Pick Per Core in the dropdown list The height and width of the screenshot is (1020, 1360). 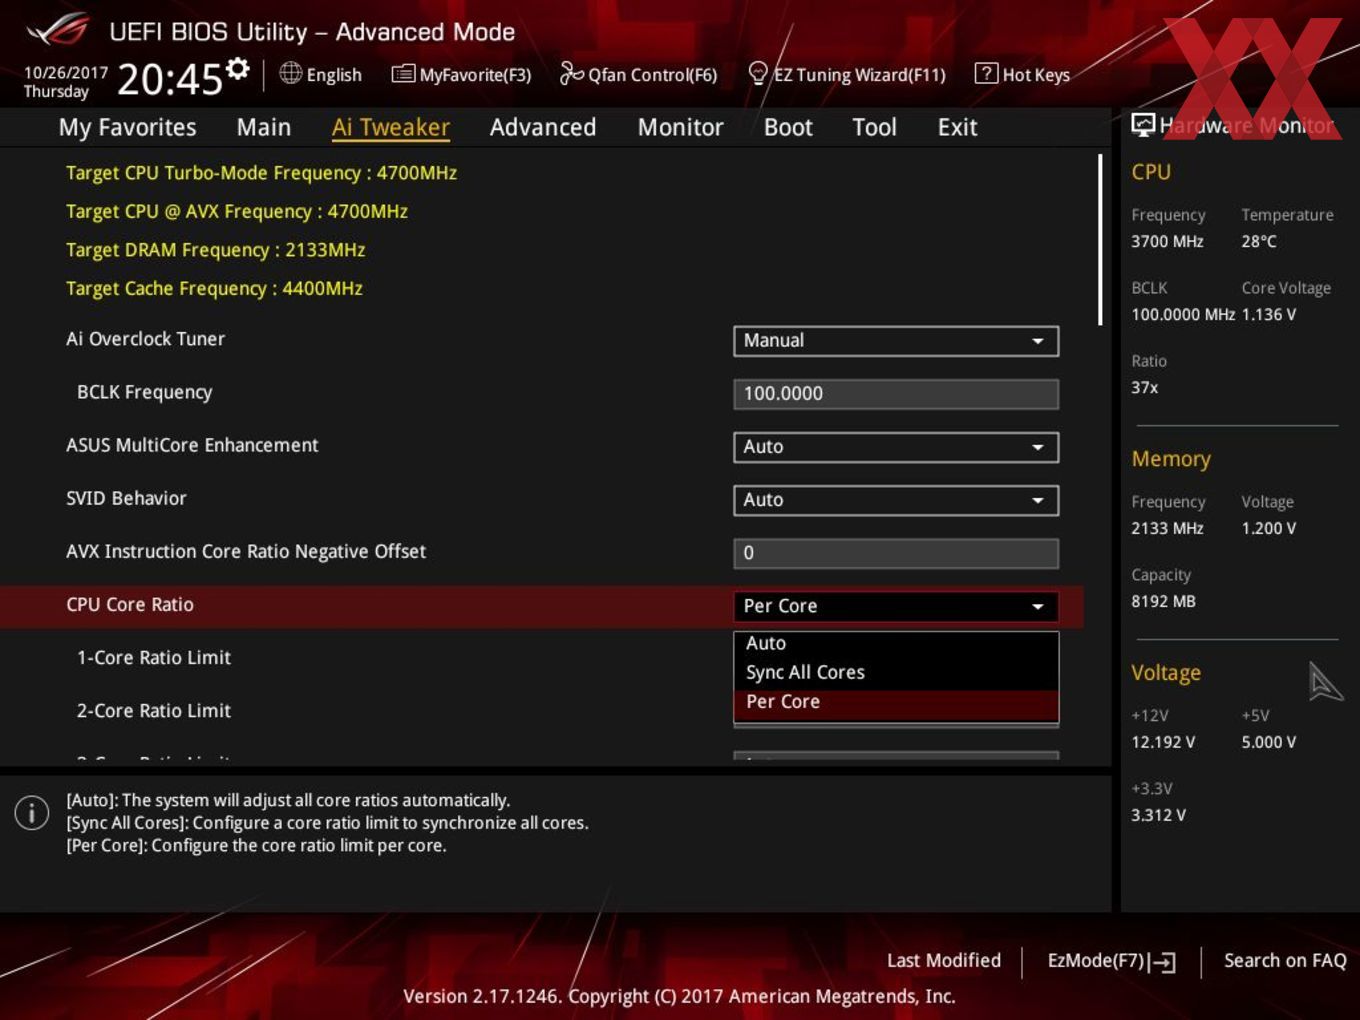[x=896, y=703]
